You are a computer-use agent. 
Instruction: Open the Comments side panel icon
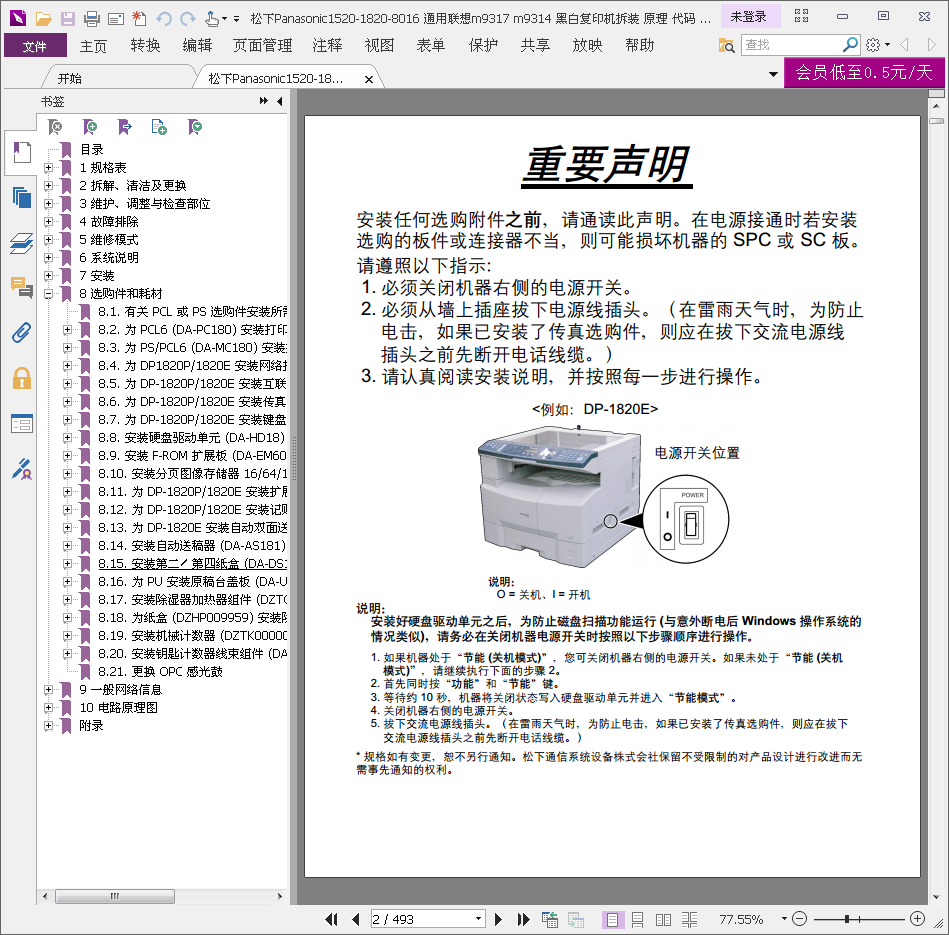(x=22, y=287)
